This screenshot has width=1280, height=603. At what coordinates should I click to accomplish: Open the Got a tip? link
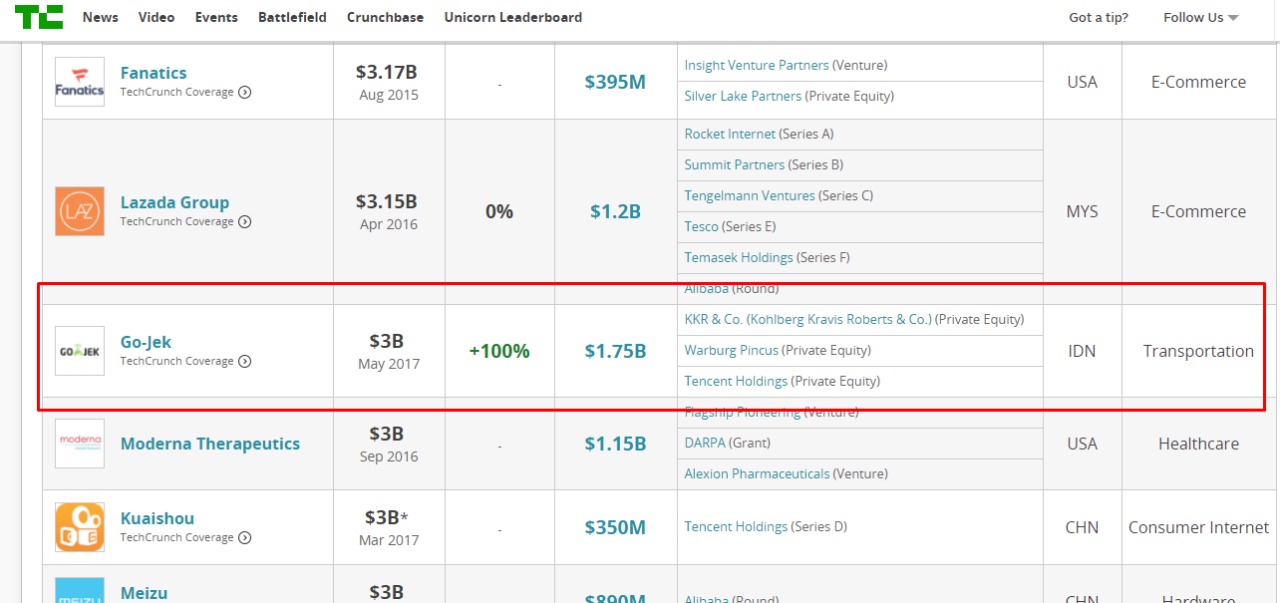(x=1098, y=17)
